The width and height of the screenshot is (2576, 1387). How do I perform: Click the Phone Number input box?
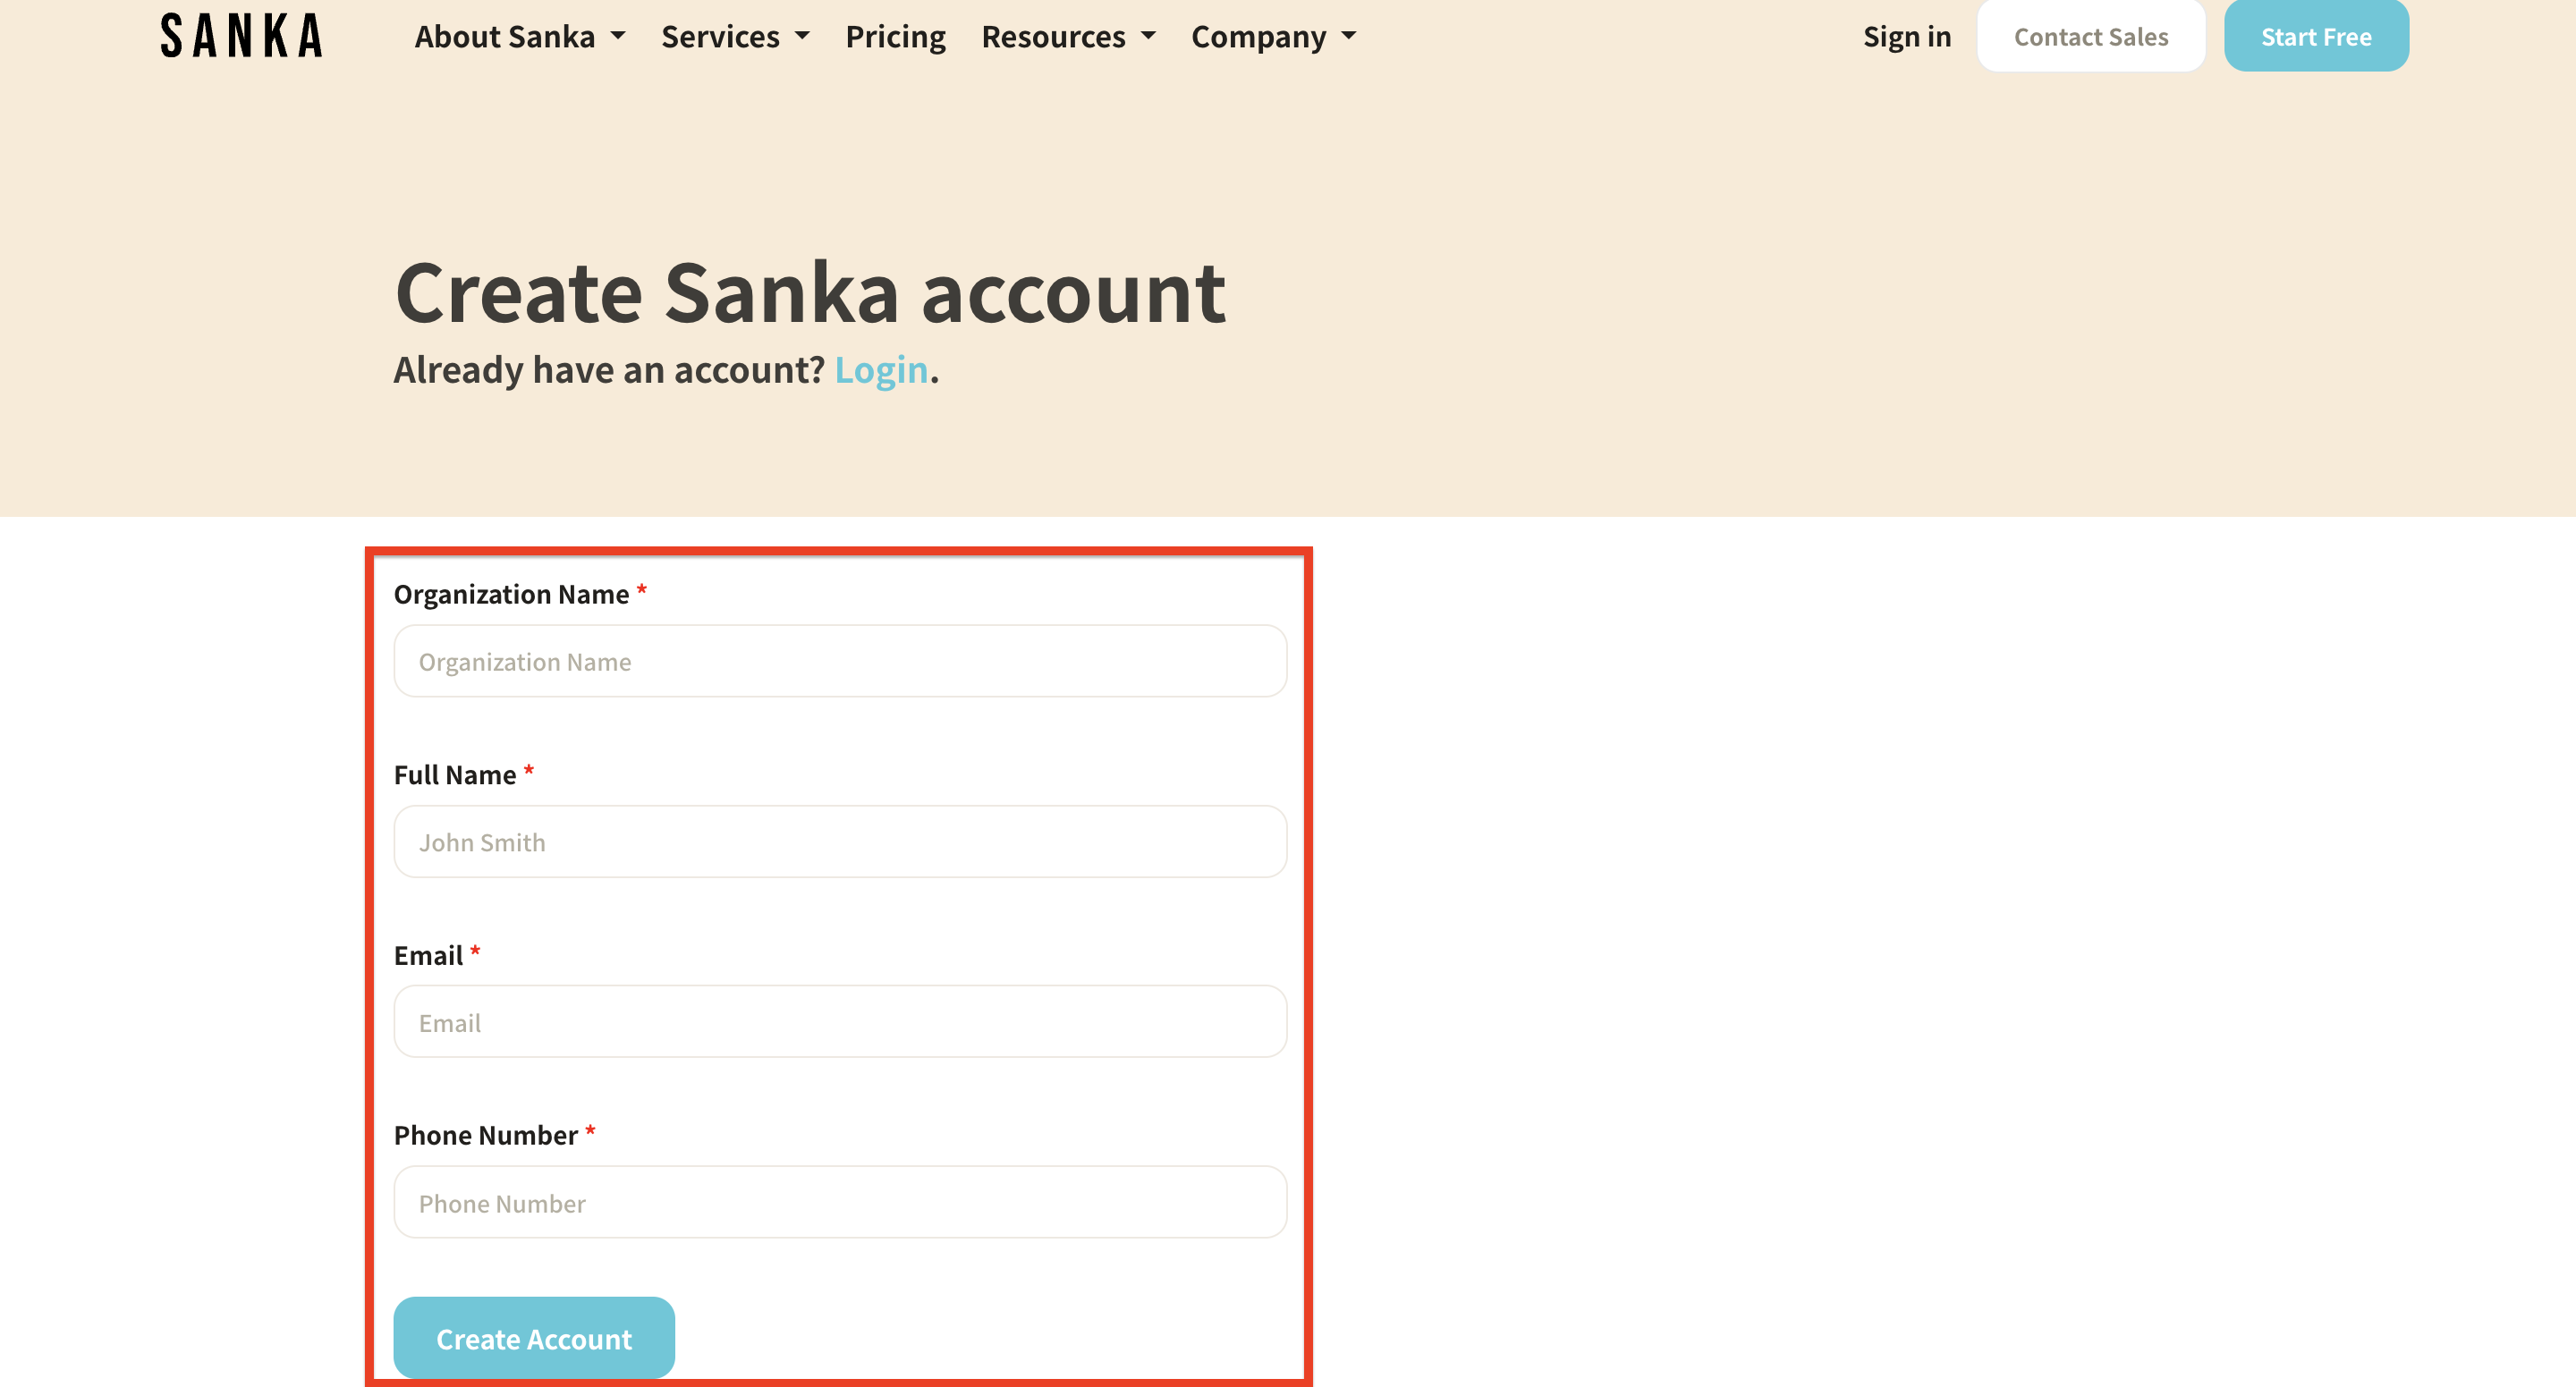pyautogui.click(x=839, y=1202)
